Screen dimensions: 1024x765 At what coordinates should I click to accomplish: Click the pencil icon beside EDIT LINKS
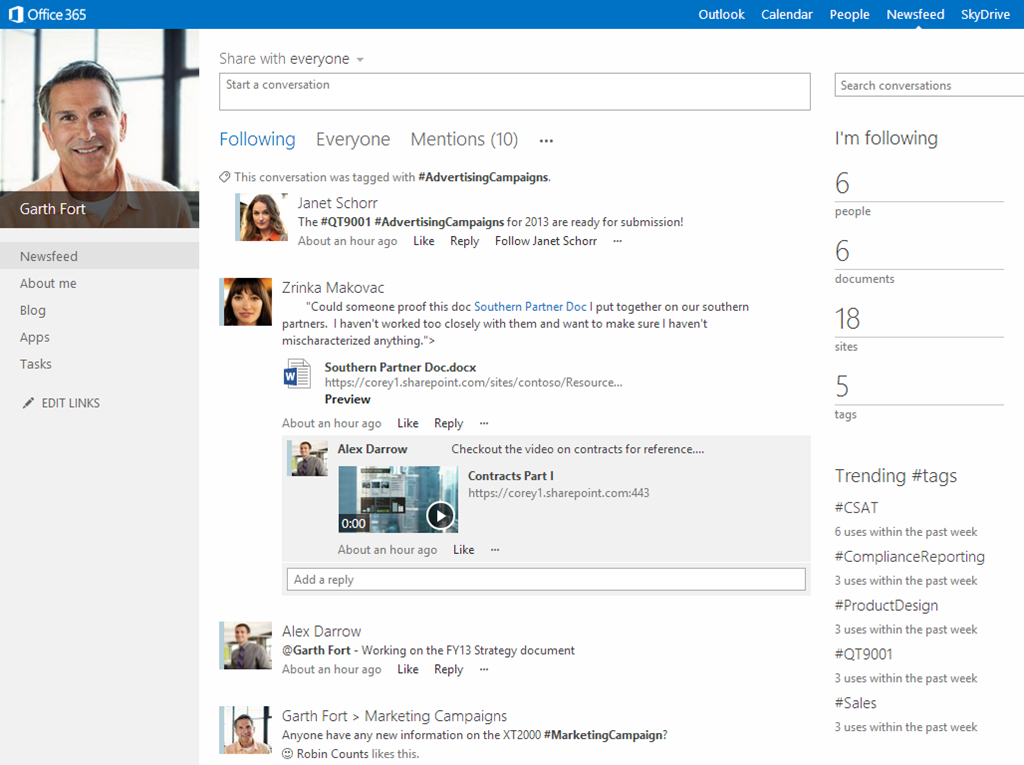[x=28, y=403]
